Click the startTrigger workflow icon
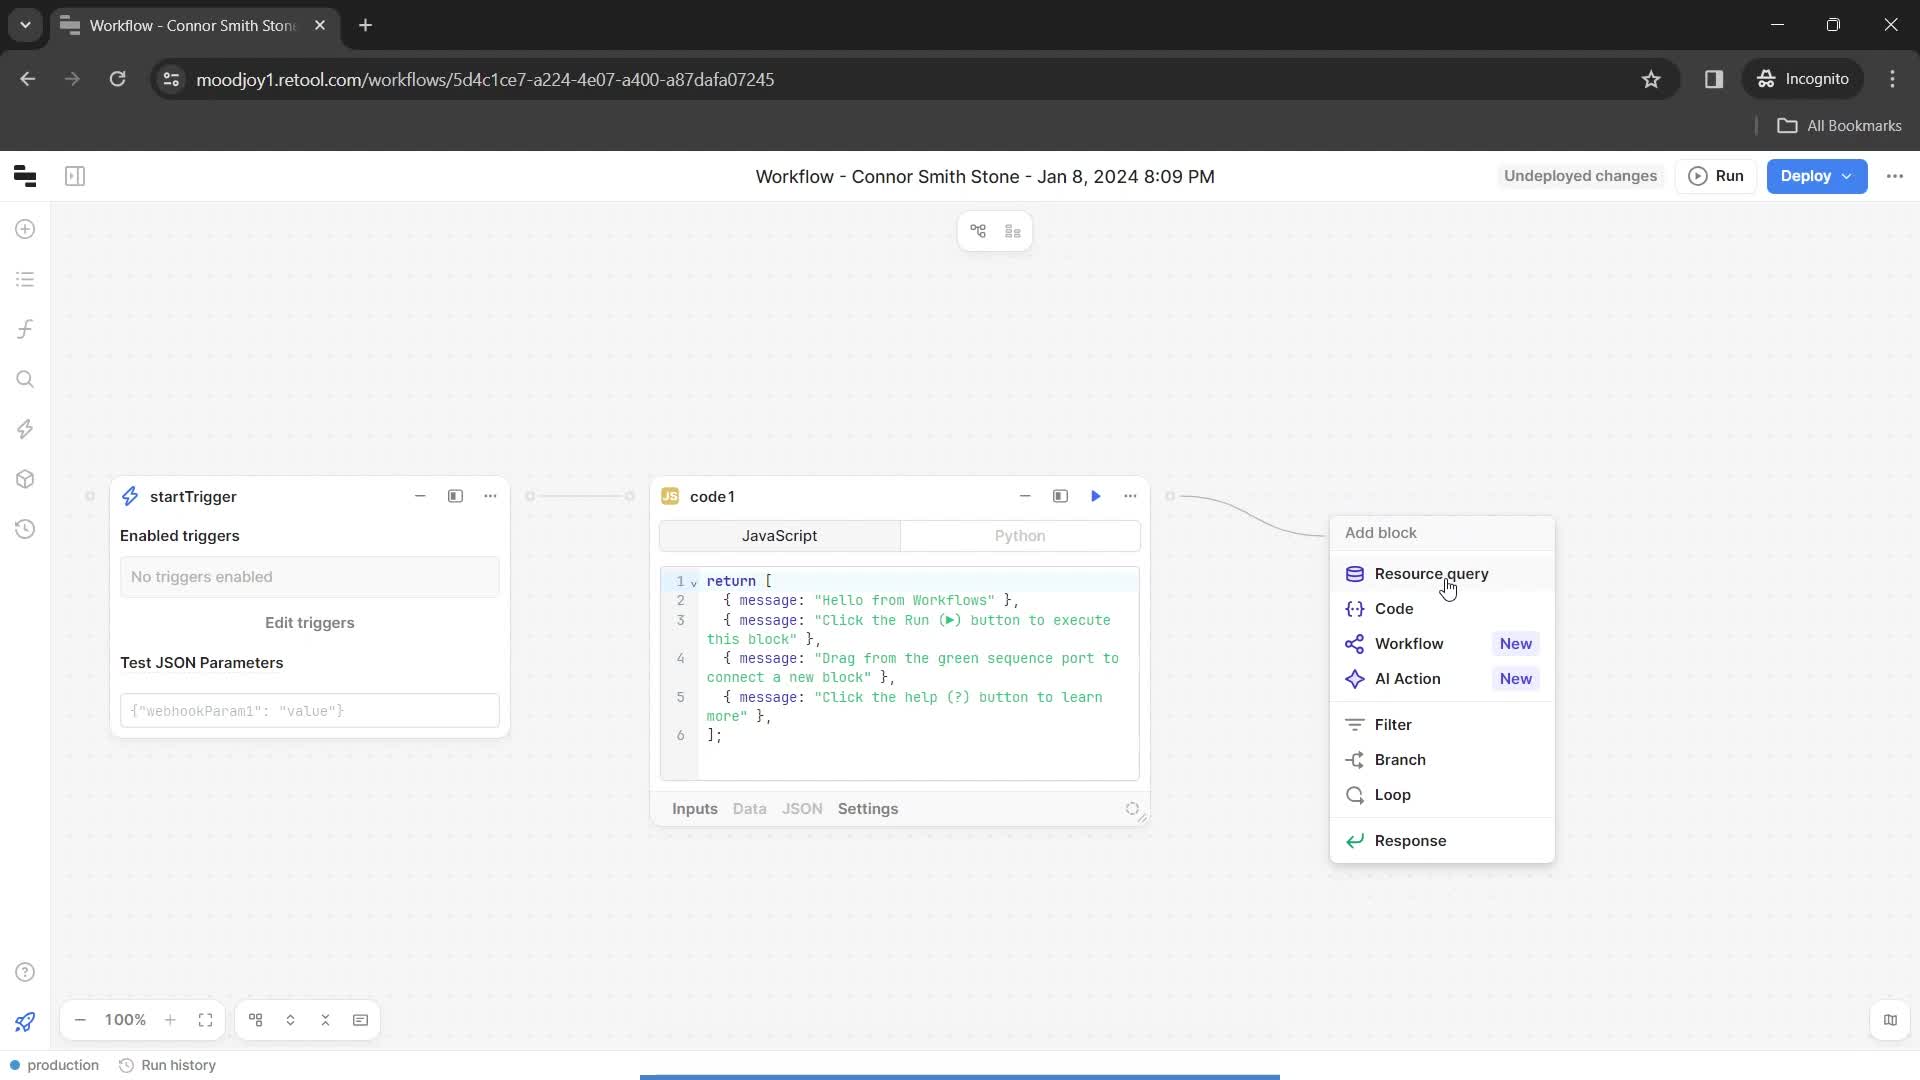This screenshot has height=1080, width=1920. [131, 497]
